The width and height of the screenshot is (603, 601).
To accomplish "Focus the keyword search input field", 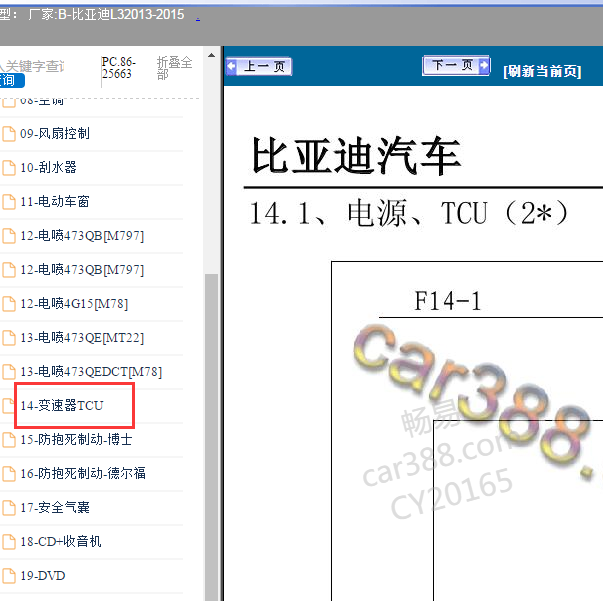I will click(x=33, y=66).
